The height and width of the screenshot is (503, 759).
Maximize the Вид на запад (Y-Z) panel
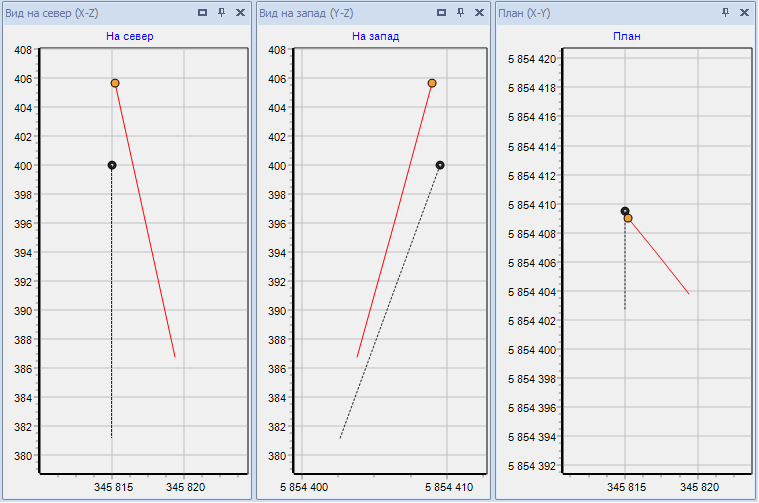pyautogui.click(x=441, y=13)
